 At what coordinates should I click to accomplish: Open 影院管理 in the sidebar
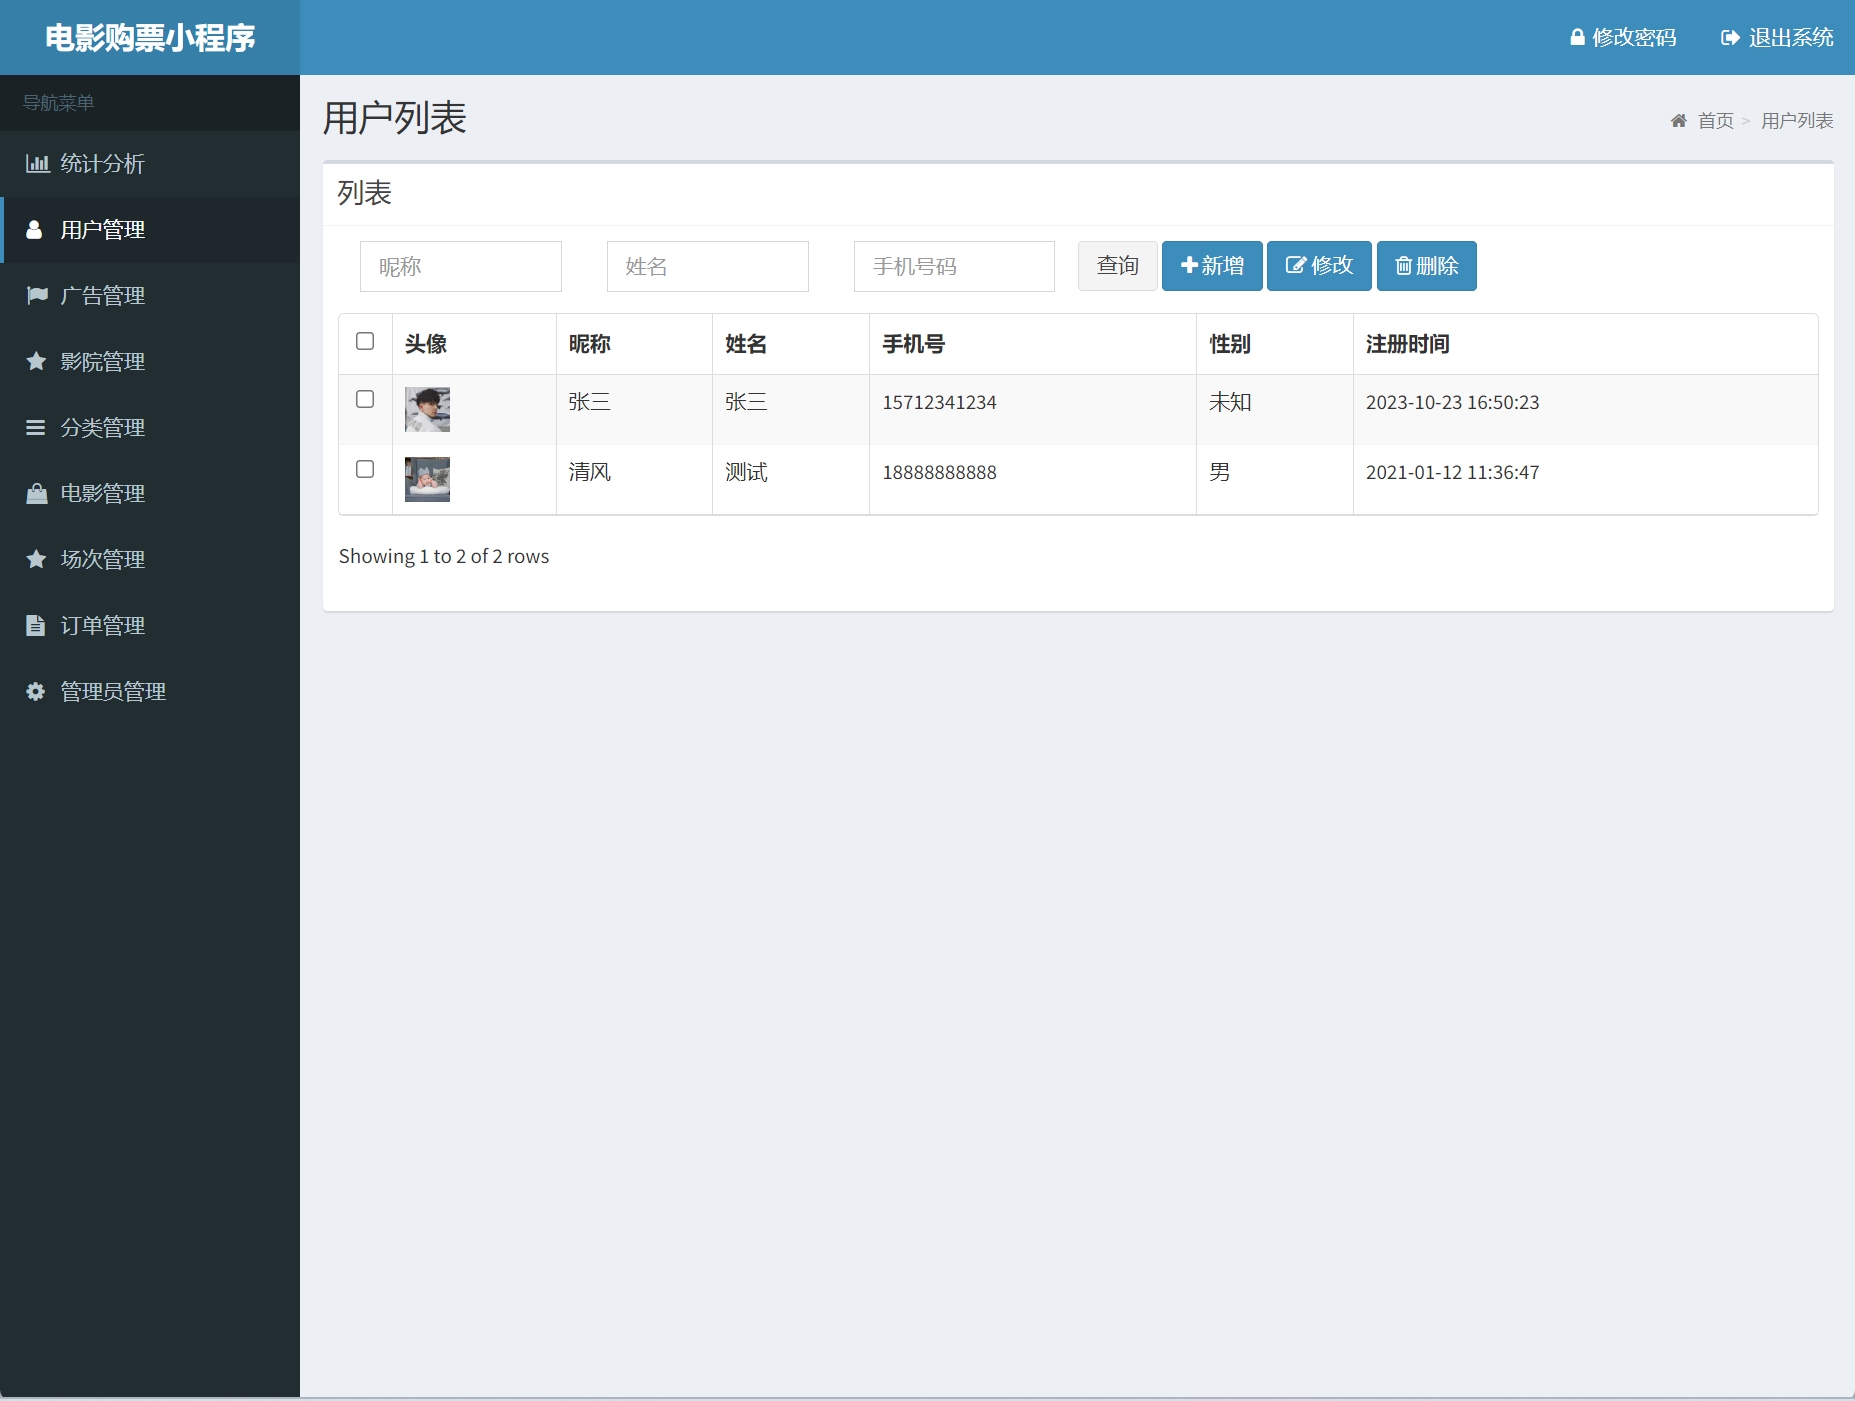150,362
